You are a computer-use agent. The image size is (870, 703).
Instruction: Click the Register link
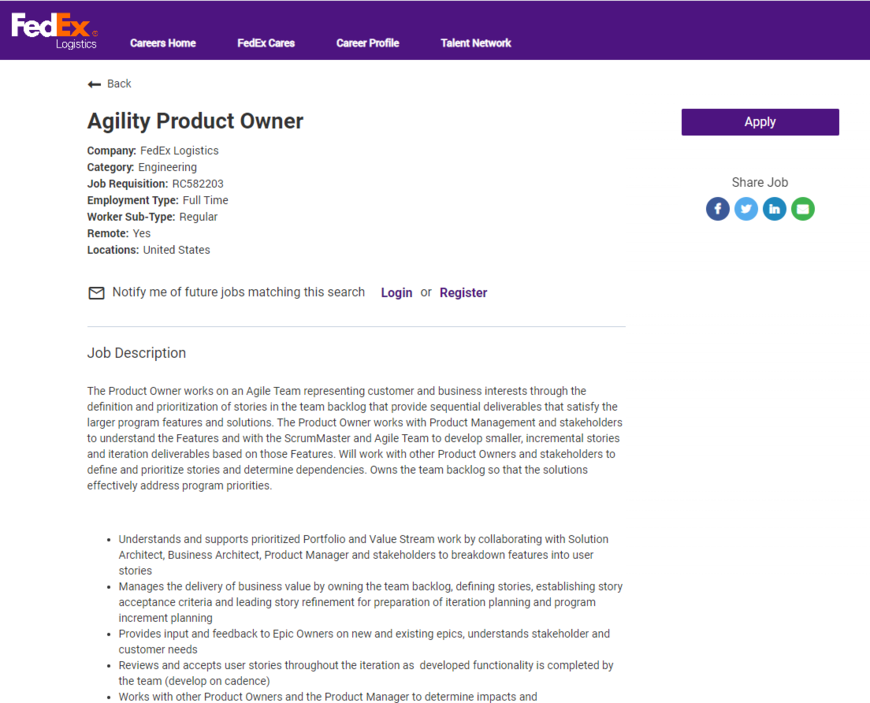pyautogui.click(x=463, y=292)
